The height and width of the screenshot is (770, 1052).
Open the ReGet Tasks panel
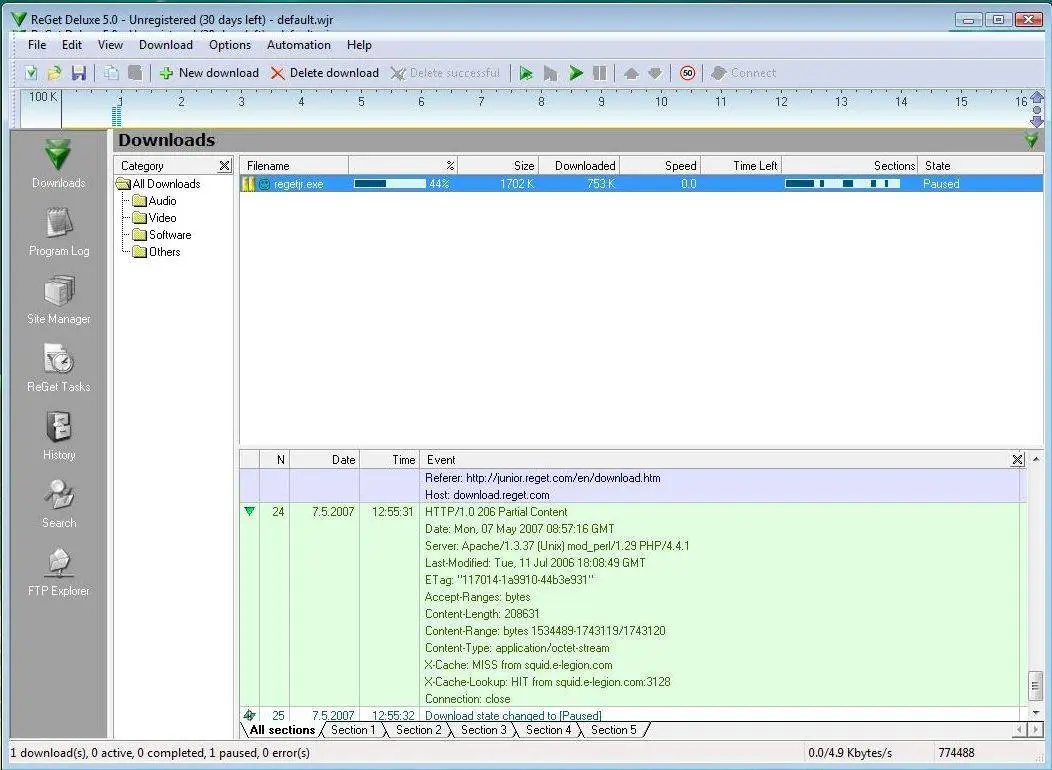pos(59,367)
